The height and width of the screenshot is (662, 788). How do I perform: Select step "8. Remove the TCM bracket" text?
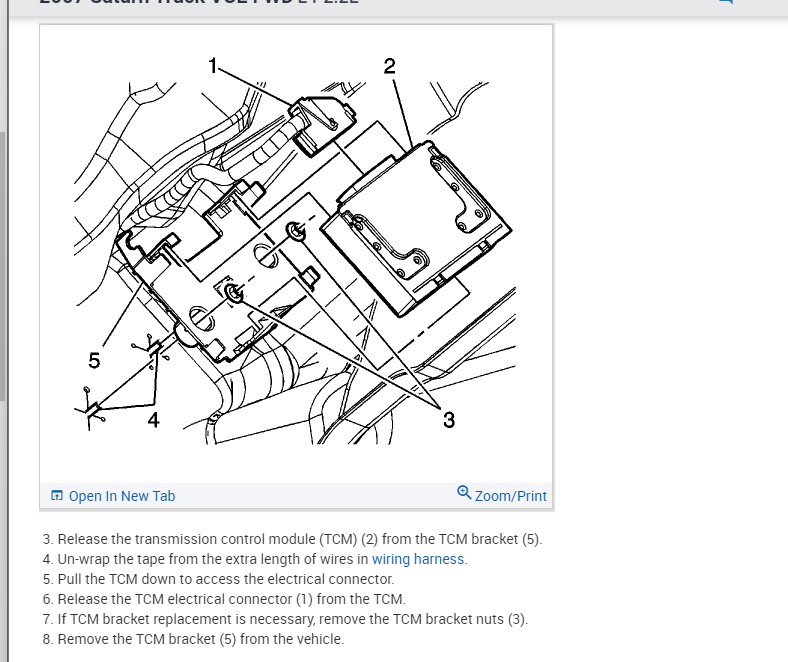pyautogui.click(x=193, y=639)
